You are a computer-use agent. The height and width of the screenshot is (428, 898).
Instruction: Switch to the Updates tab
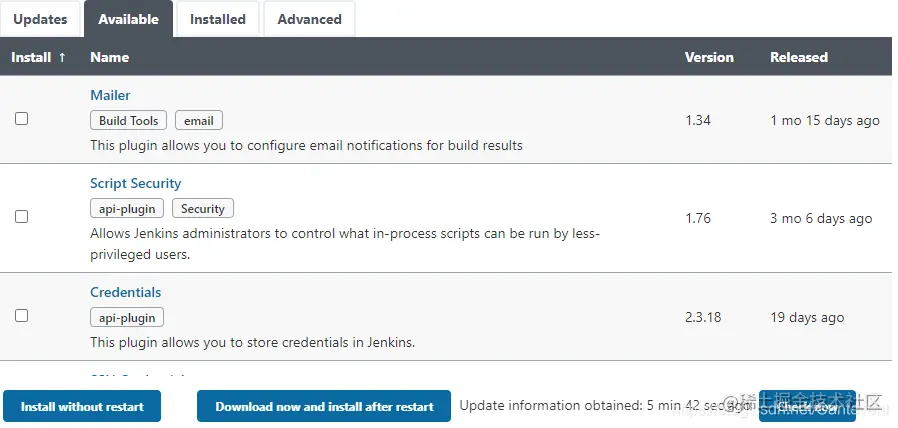pyautogui.click(x=41, y=19)
